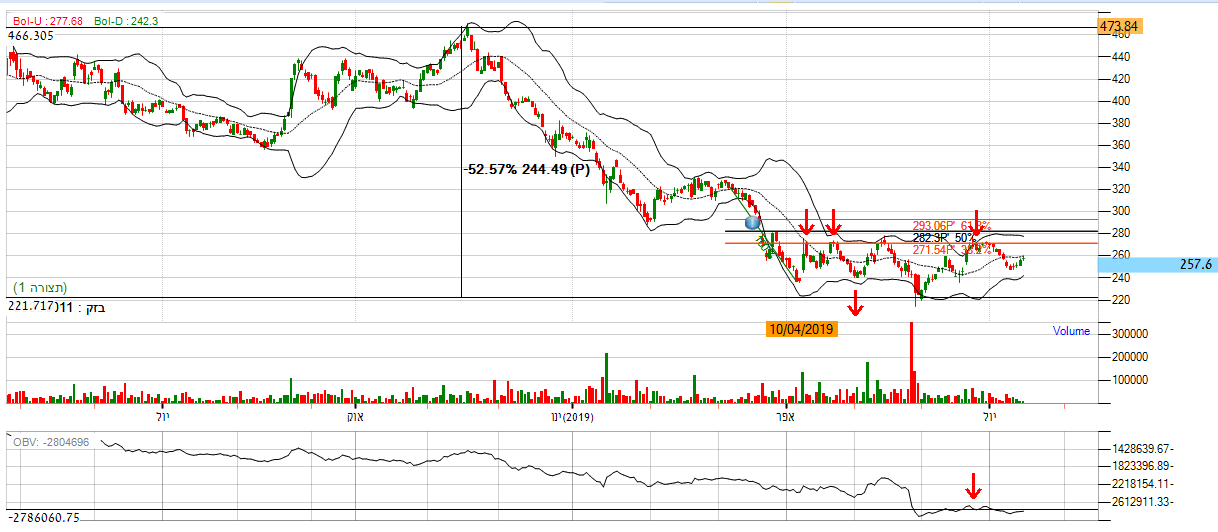Image resolution: width=1218 pixels, height=532 pixels.
Task: Click the -52.57% 244.49 (P) measurement annotation
Action: (x=527, y=169)
